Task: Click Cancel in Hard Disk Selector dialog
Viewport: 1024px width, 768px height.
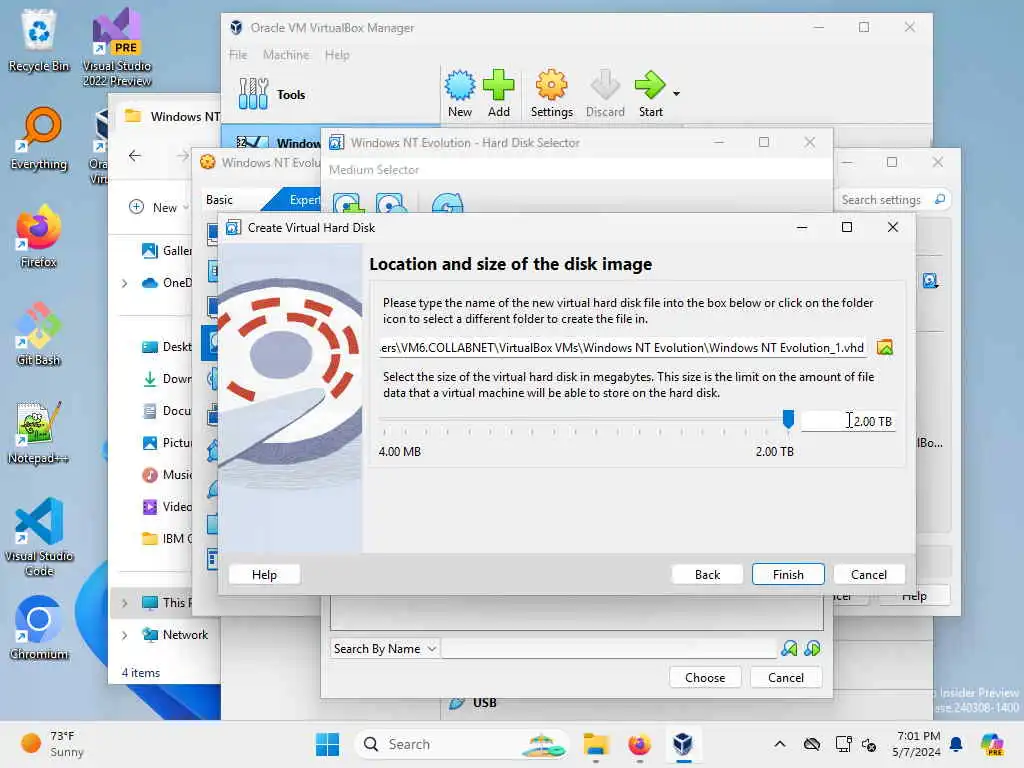Action: tap(786, 678)
